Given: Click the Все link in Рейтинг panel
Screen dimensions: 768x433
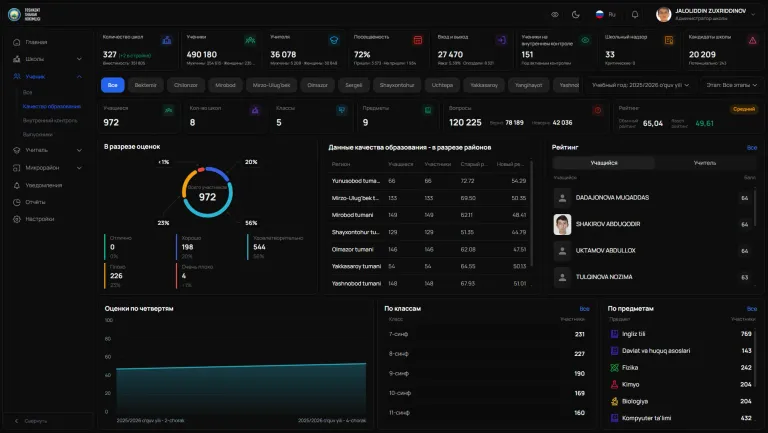Looking at the screenshot, I should [x=752, y=147].
